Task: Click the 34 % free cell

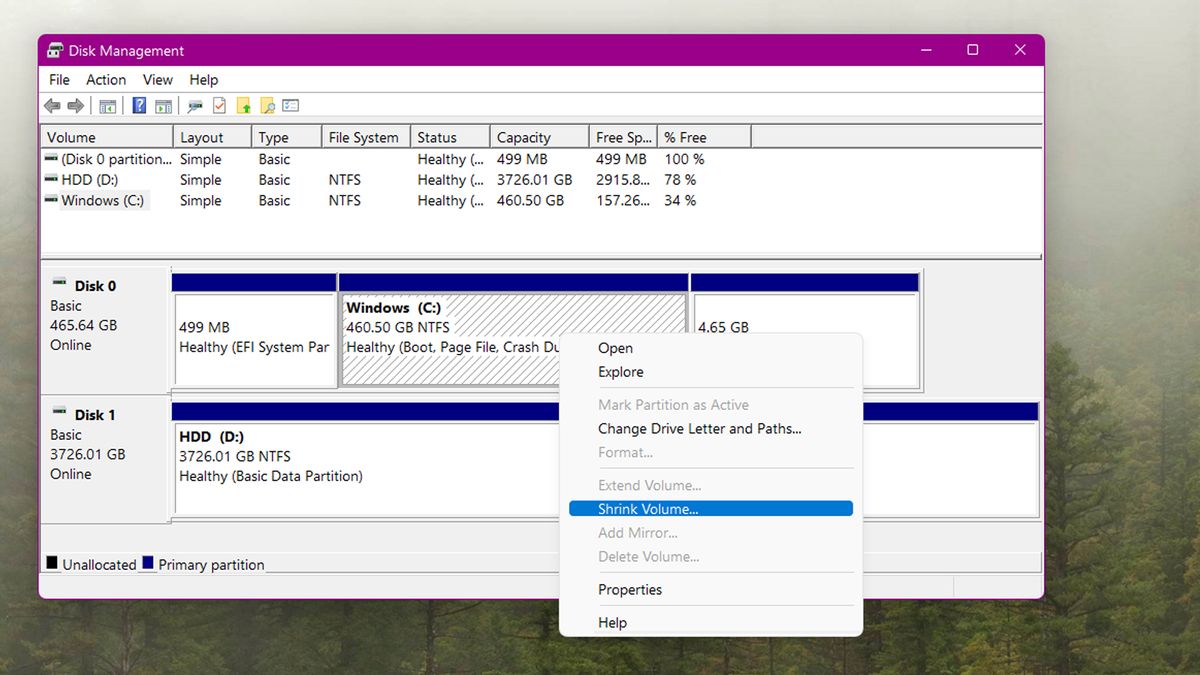Action: coord(680,201)
